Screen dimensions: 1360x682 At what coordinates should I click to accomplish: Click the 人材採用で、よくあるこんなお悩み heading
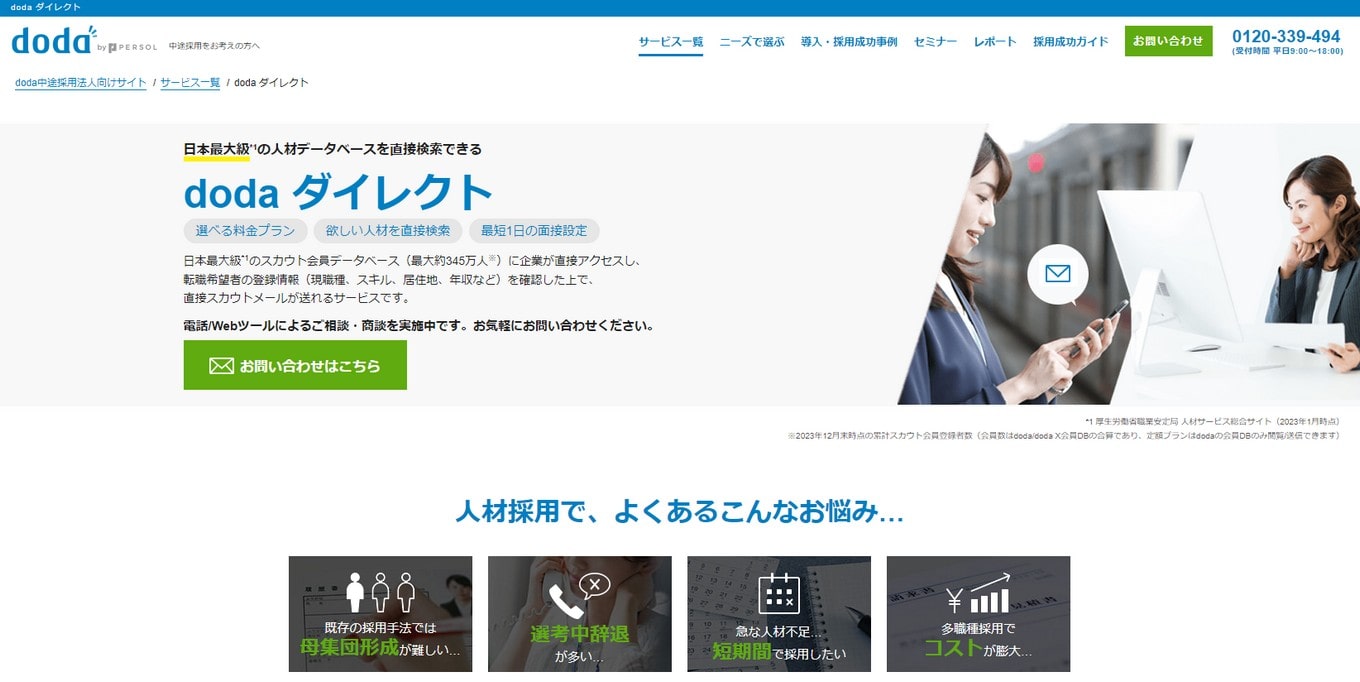click(680, 512)
